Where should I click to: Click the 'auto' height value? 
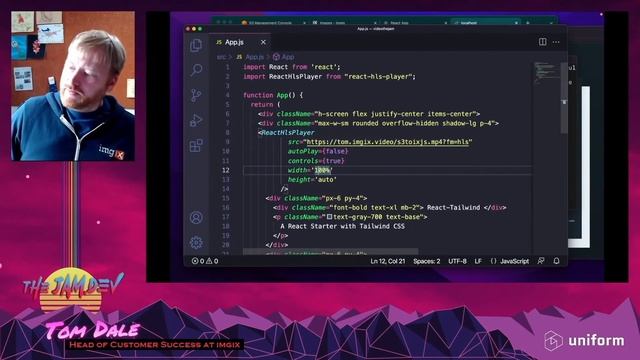(x=325, y=180)
